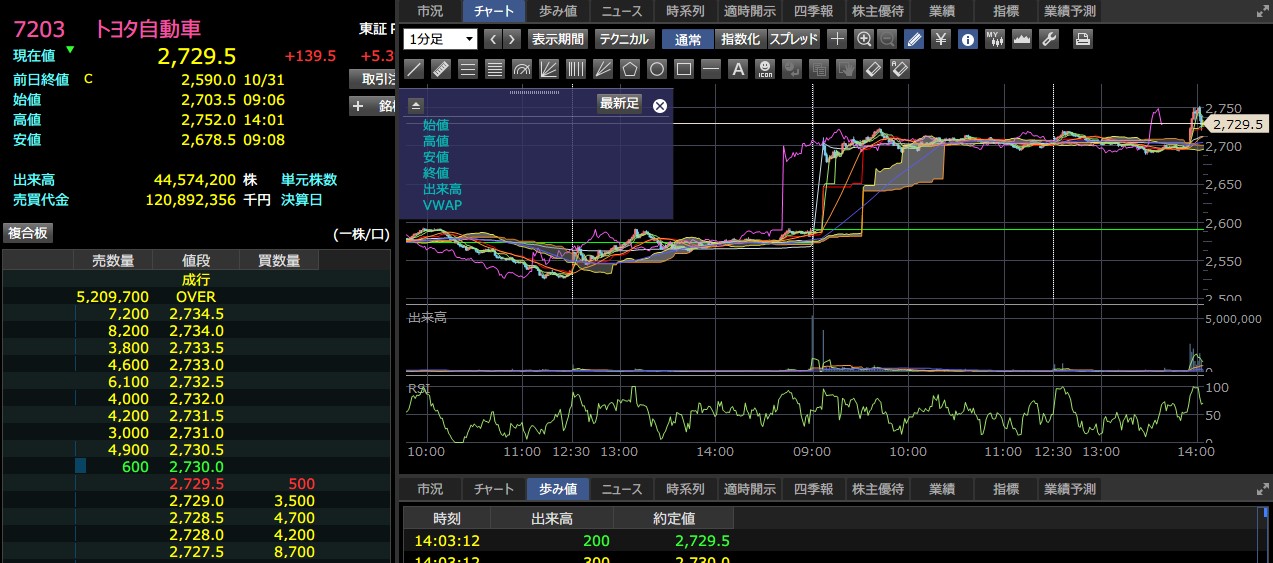Click the previous period arrow
Screen dimensions: 1273x563
click(x=493, y=39)
